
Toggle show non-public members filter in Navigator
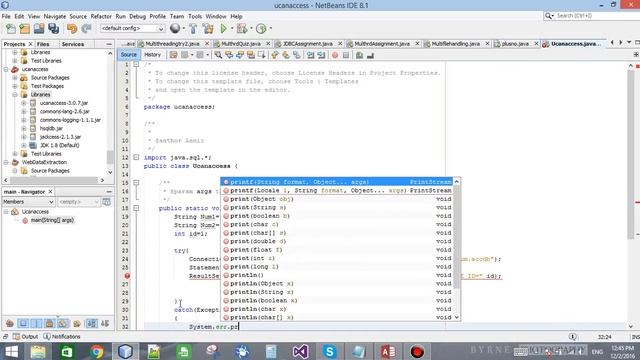(49, 324)
